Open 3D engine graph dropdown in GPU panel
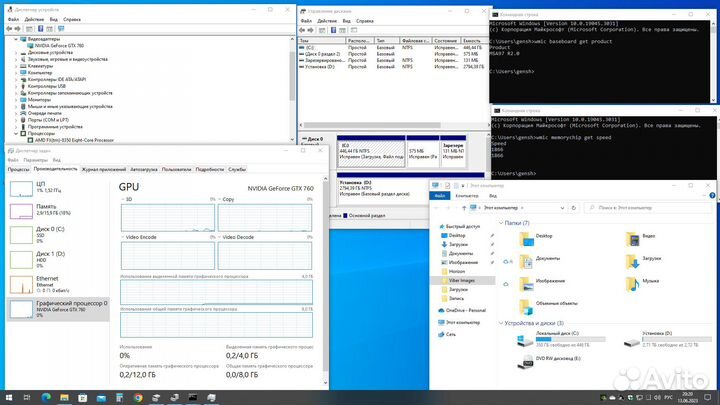The height and width of the screenshot is (405, 720). pos(123,199)
